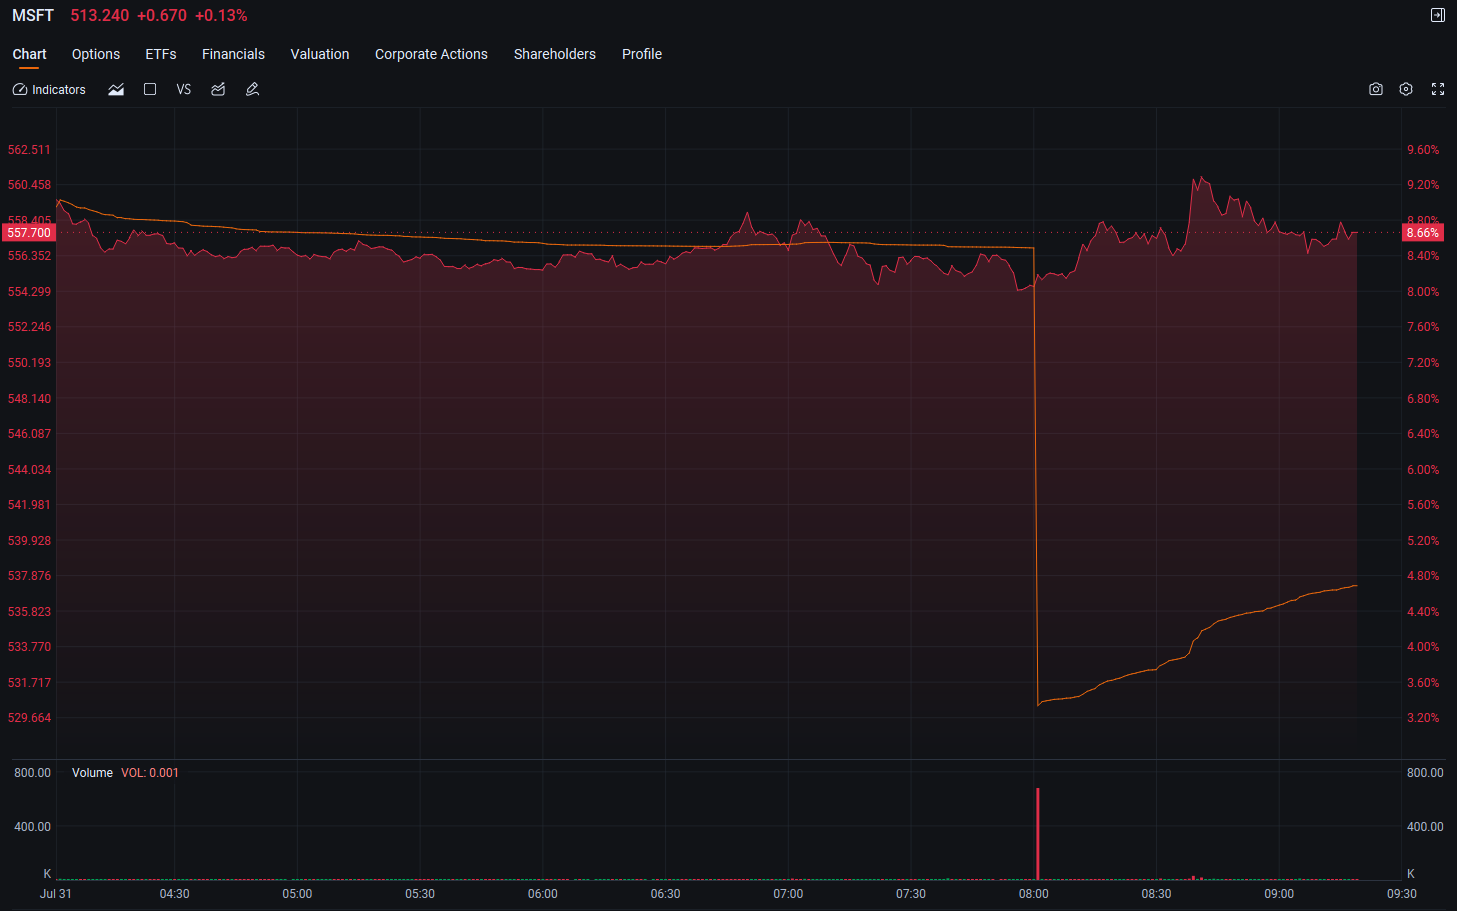This screenshot has width=1457, height=911.
Task: Show the Profile tab
Action: tap(642, 54)
